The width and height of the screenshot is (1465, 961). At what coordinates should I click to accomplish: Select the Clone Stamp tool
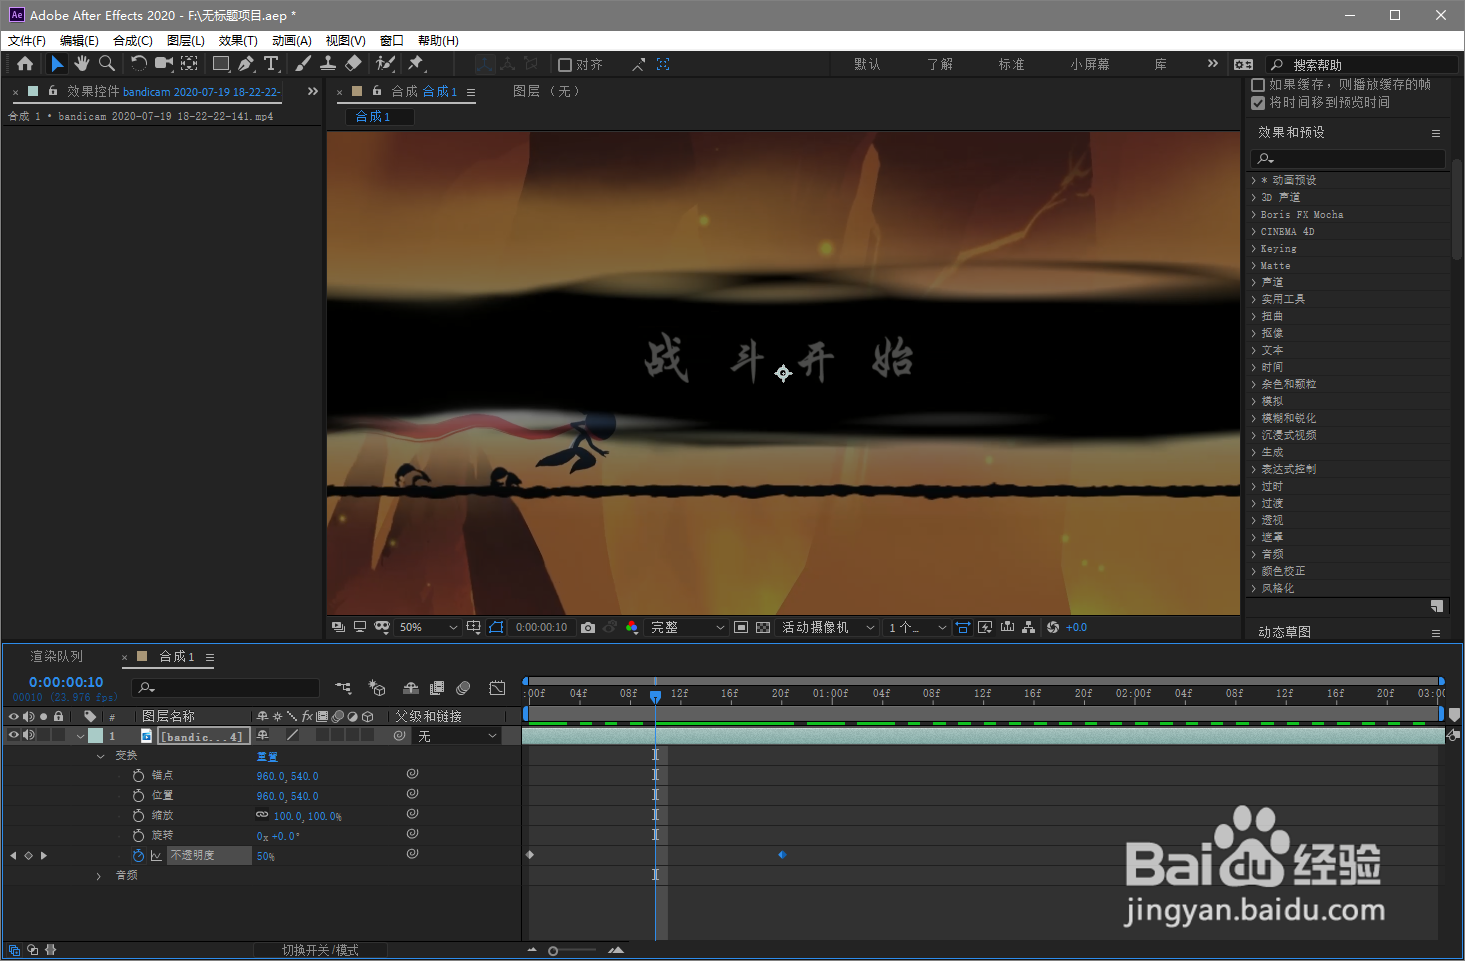pos(328,64)
